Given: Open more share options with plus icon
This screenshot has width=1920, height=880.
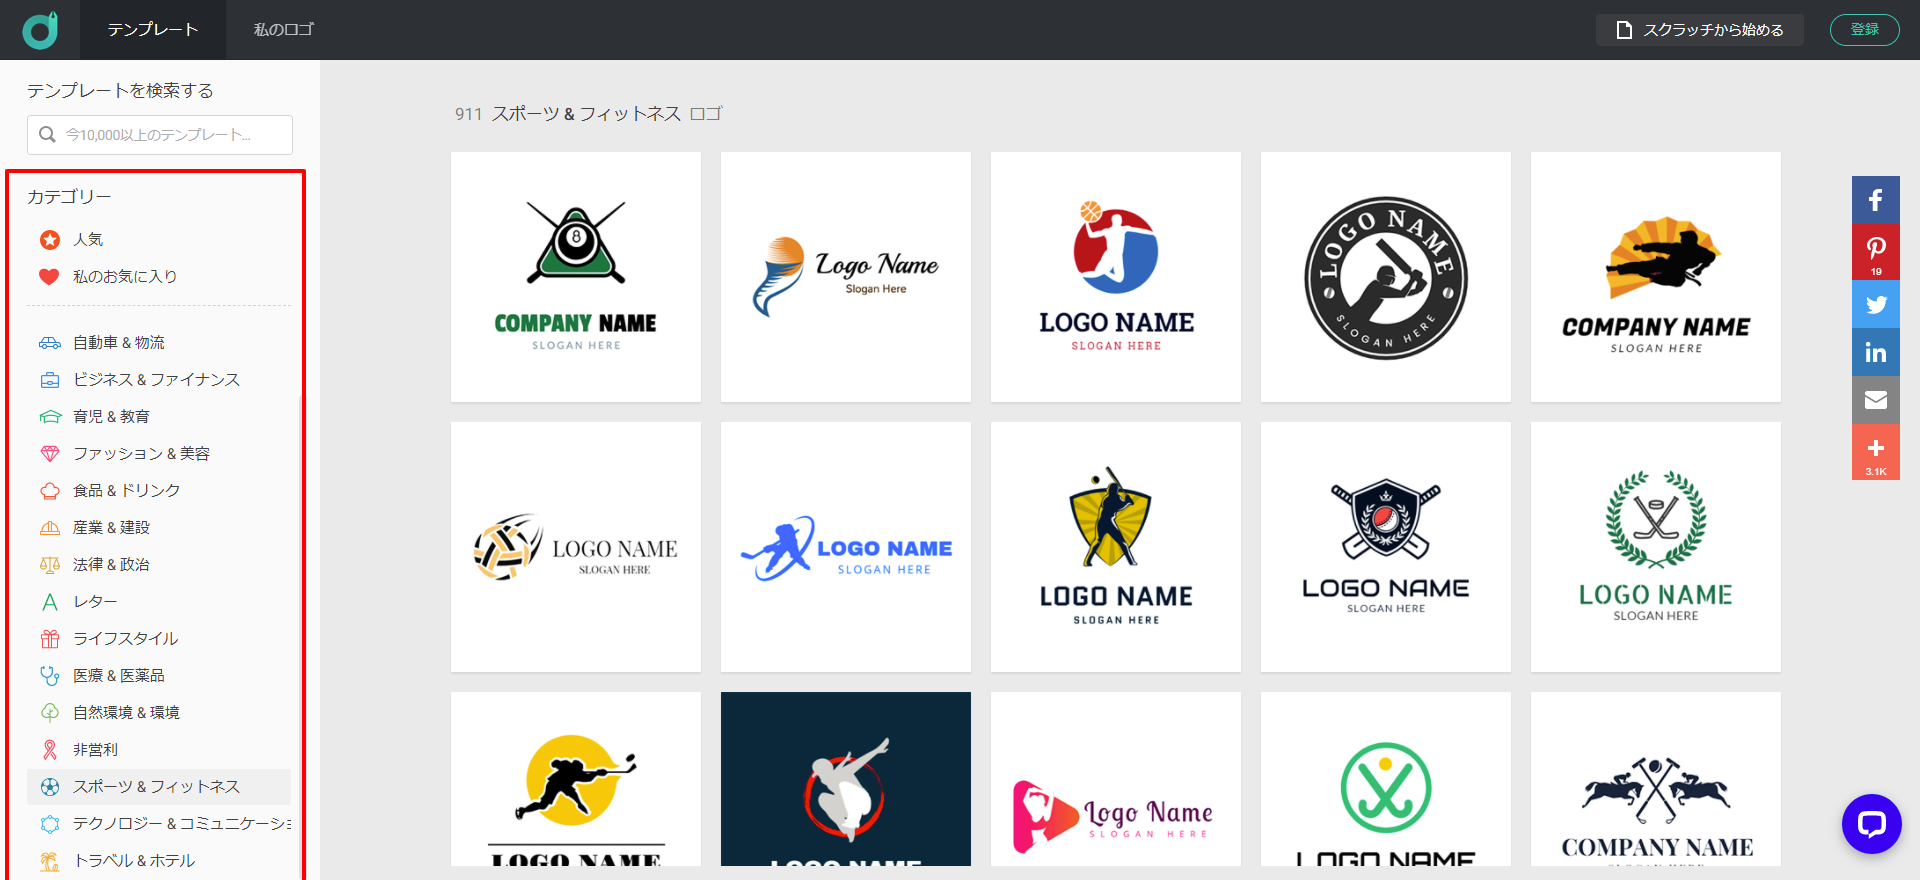Looking at the screenshot, I should point(1875,452).
